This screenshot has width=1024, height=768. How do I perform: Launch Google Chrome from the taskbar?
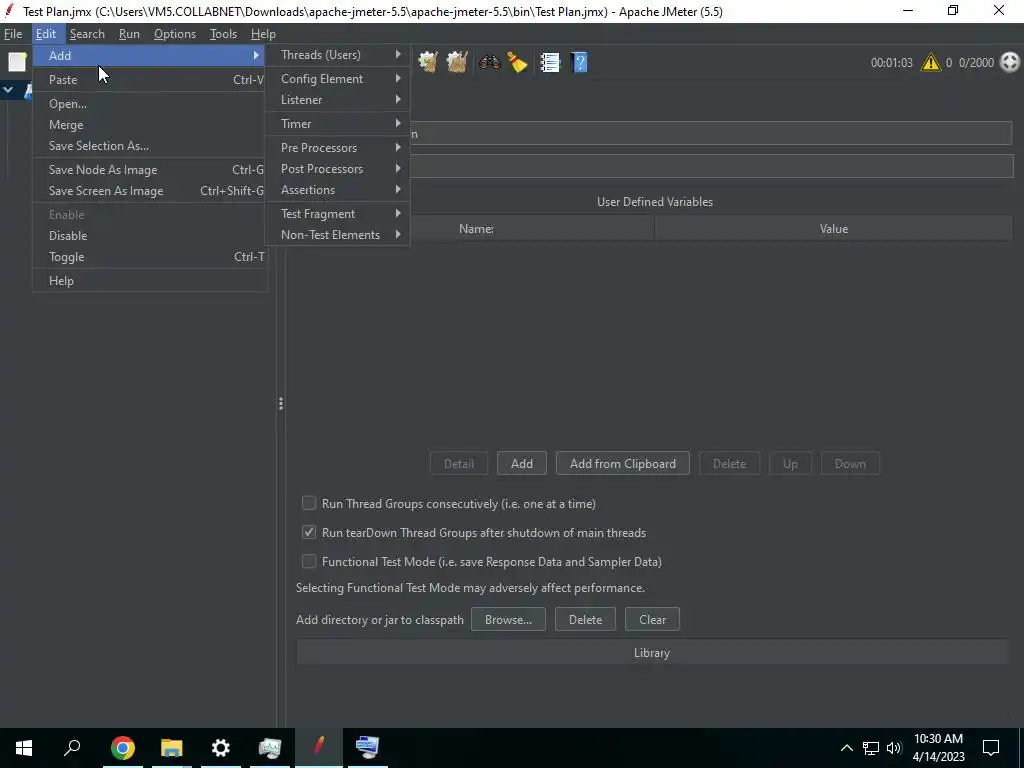point(122,748)
